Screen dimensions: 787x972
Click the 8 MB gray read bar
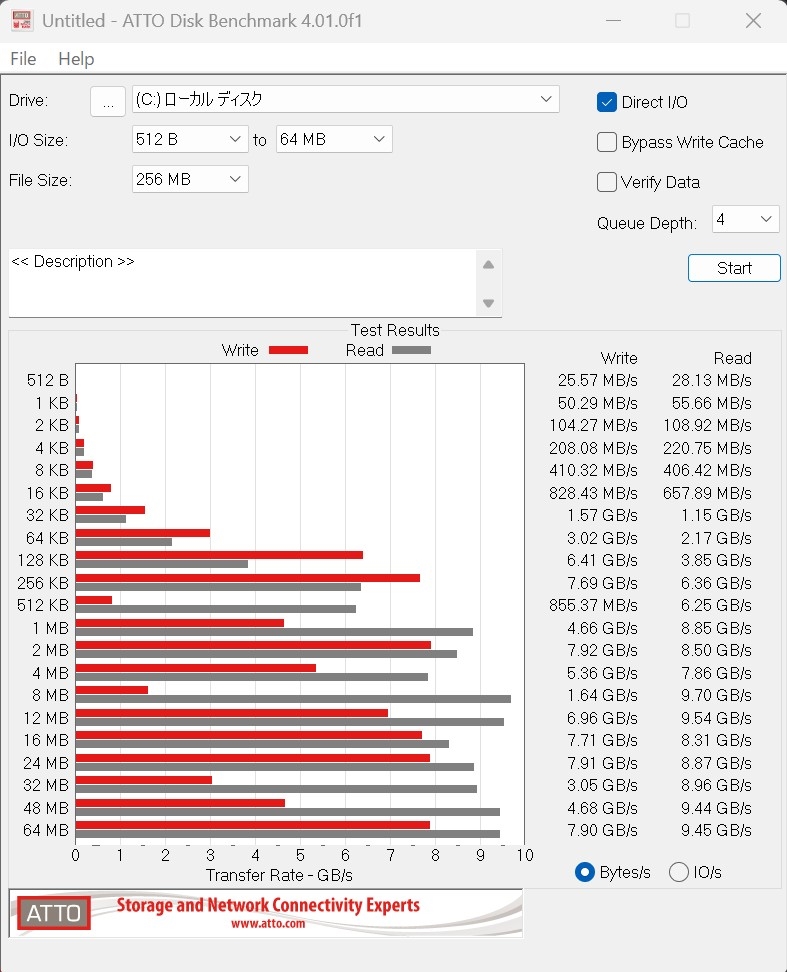293,699
